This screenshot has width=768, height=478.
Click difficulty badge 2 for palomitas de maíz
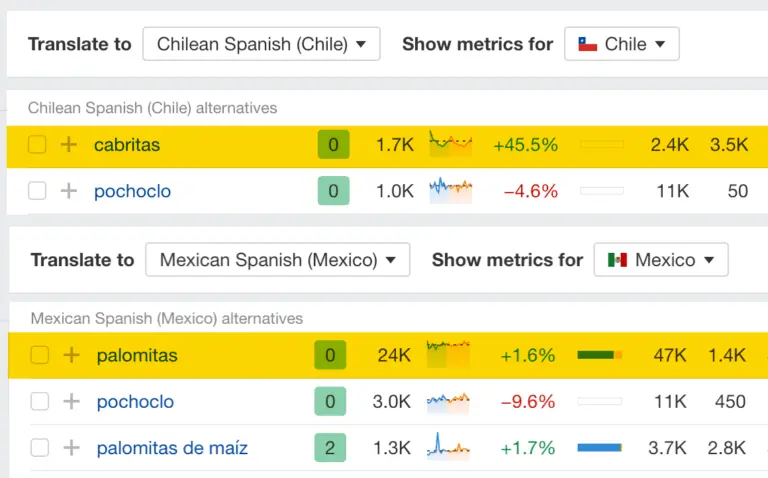click(x=330, y=448)
